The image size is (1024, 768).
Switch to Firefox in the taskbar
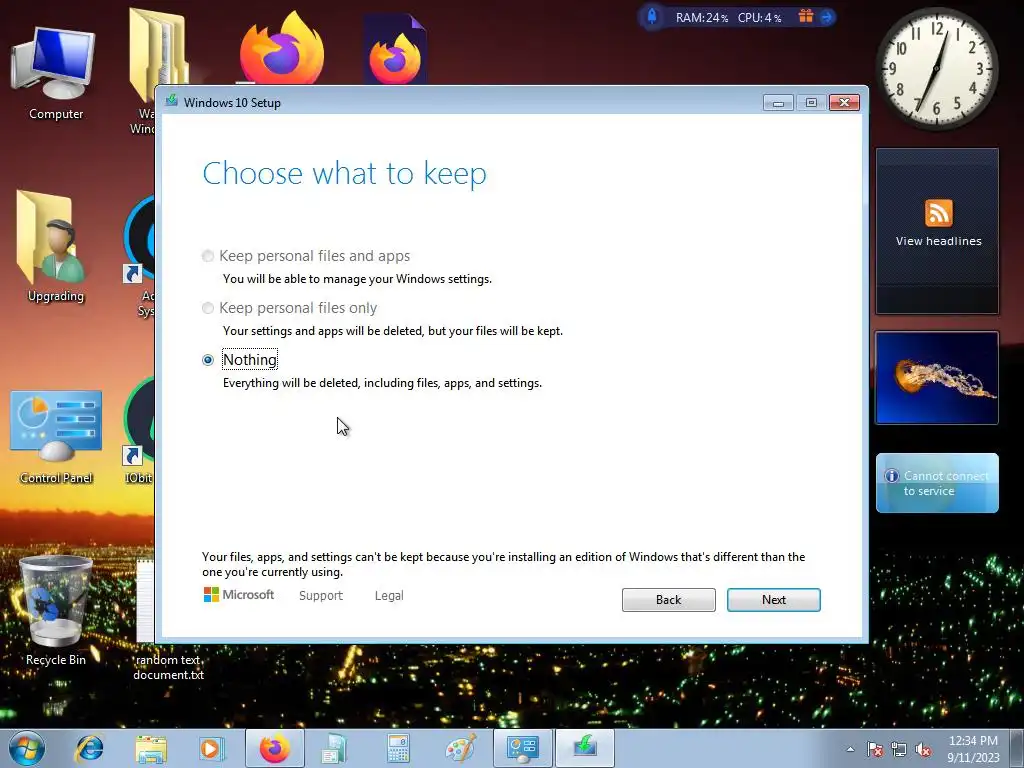(274, 748)
